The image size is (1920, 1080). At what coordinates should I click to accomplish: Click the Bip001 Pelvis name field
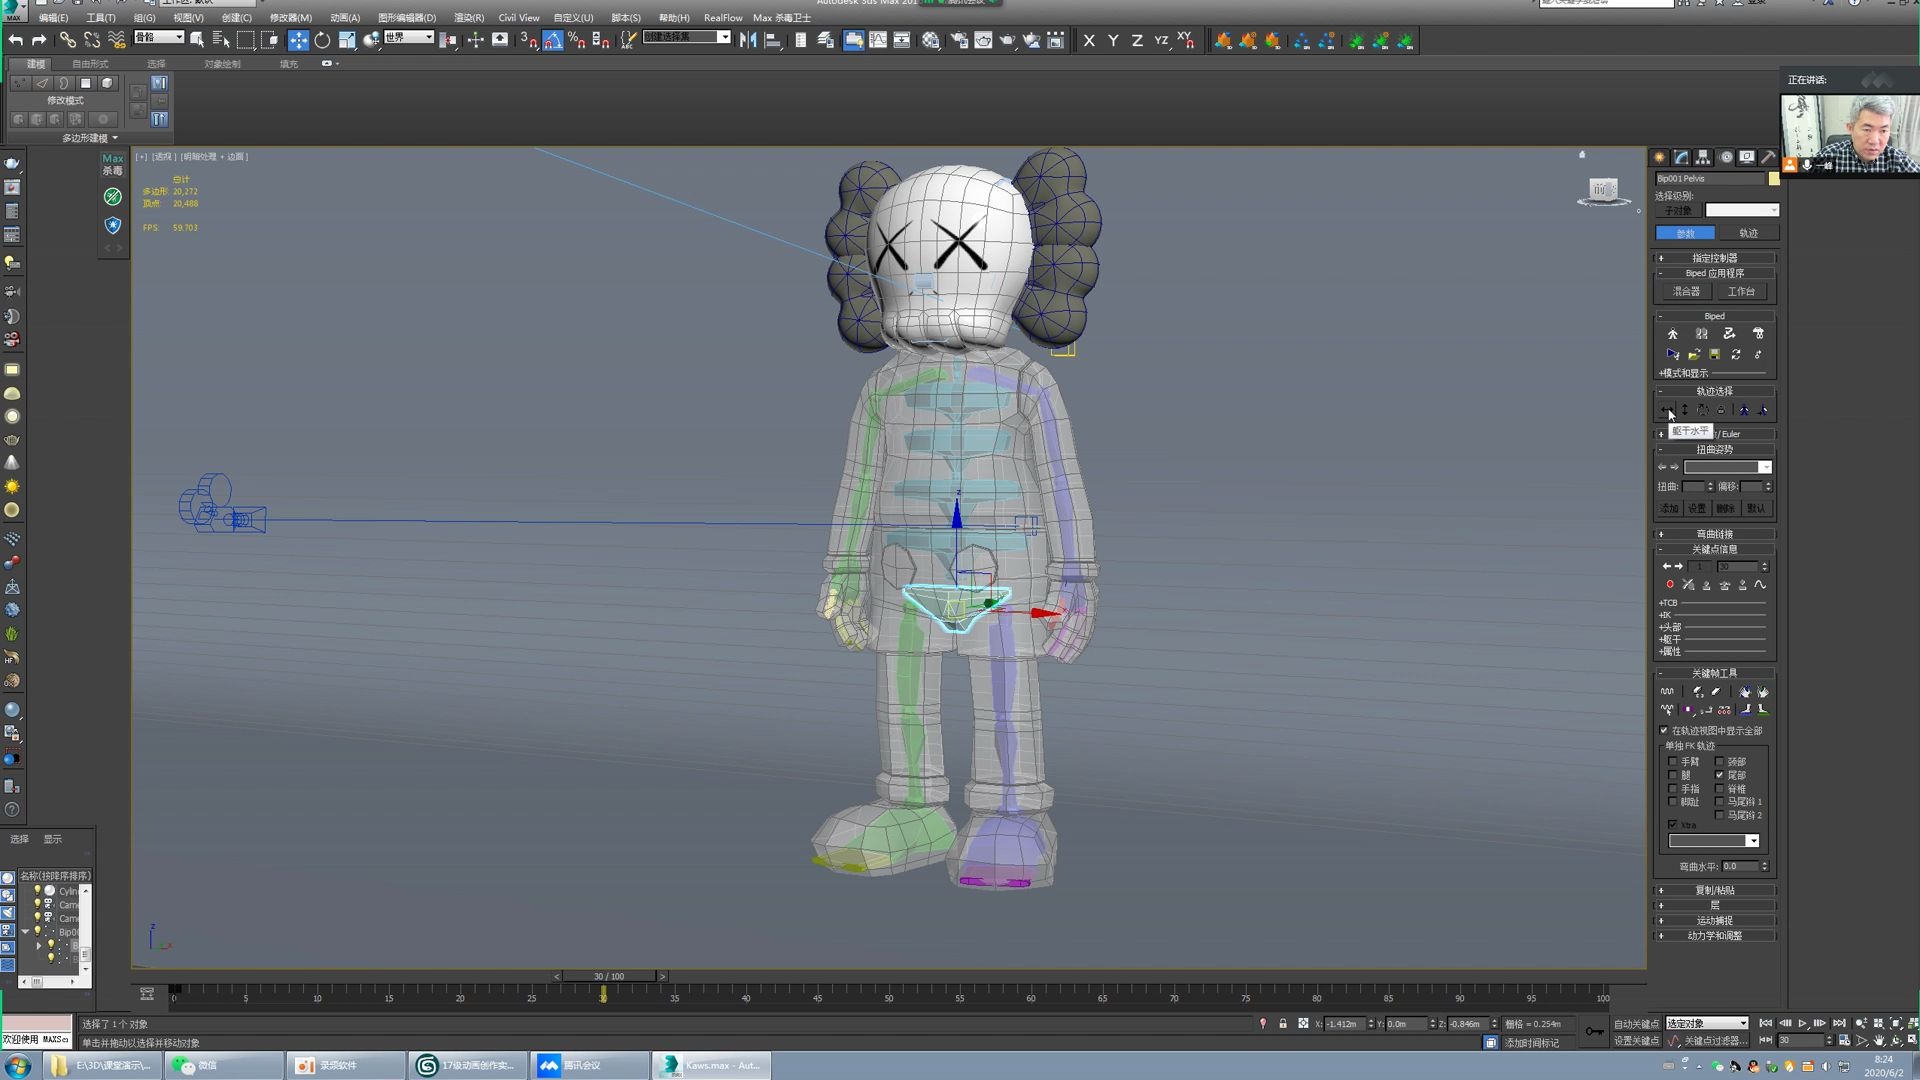pyautogui.click(x=1710, y=179)
